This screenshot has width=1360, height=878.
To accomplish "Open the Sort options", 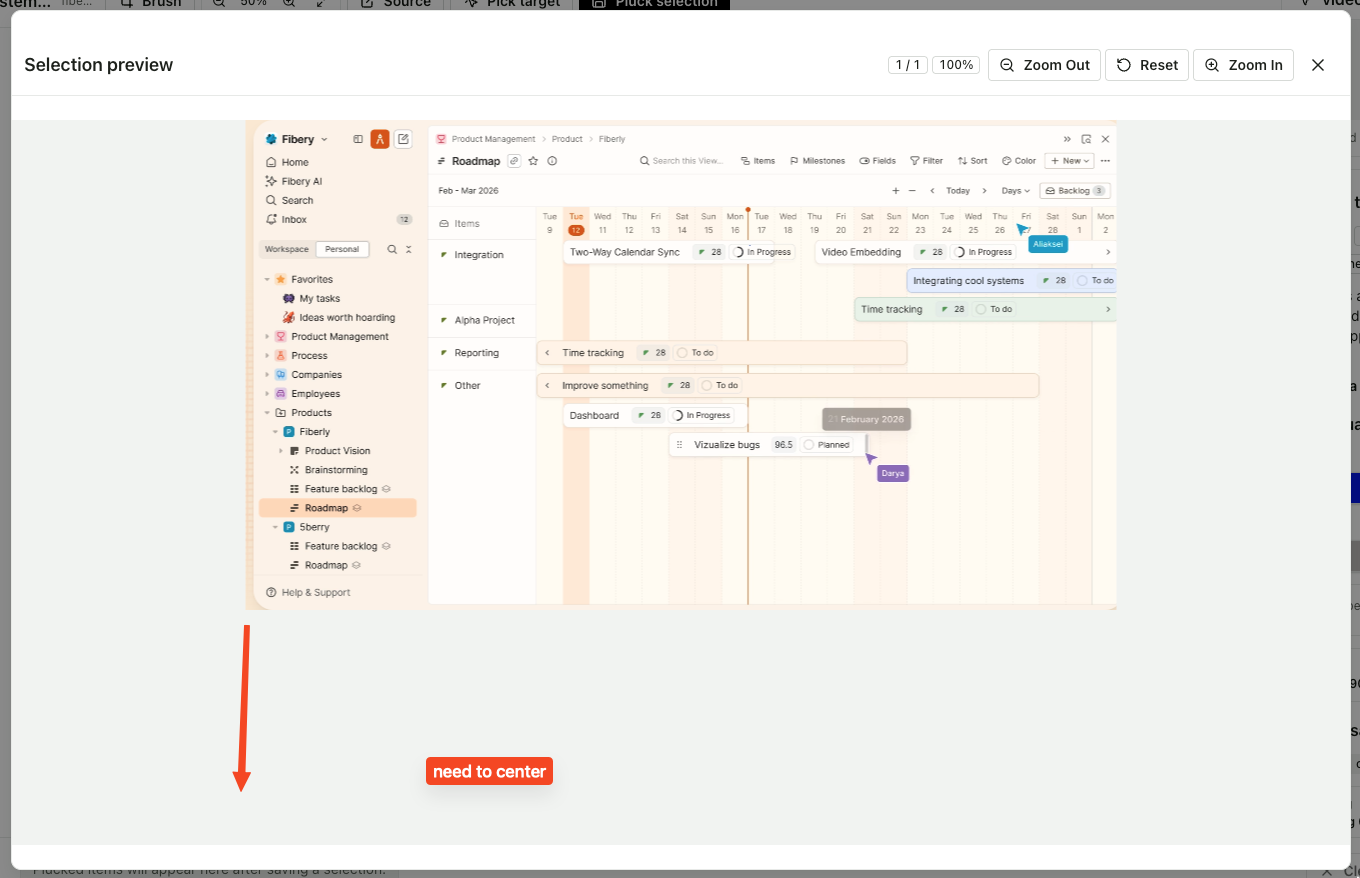I will pos(972,160).
